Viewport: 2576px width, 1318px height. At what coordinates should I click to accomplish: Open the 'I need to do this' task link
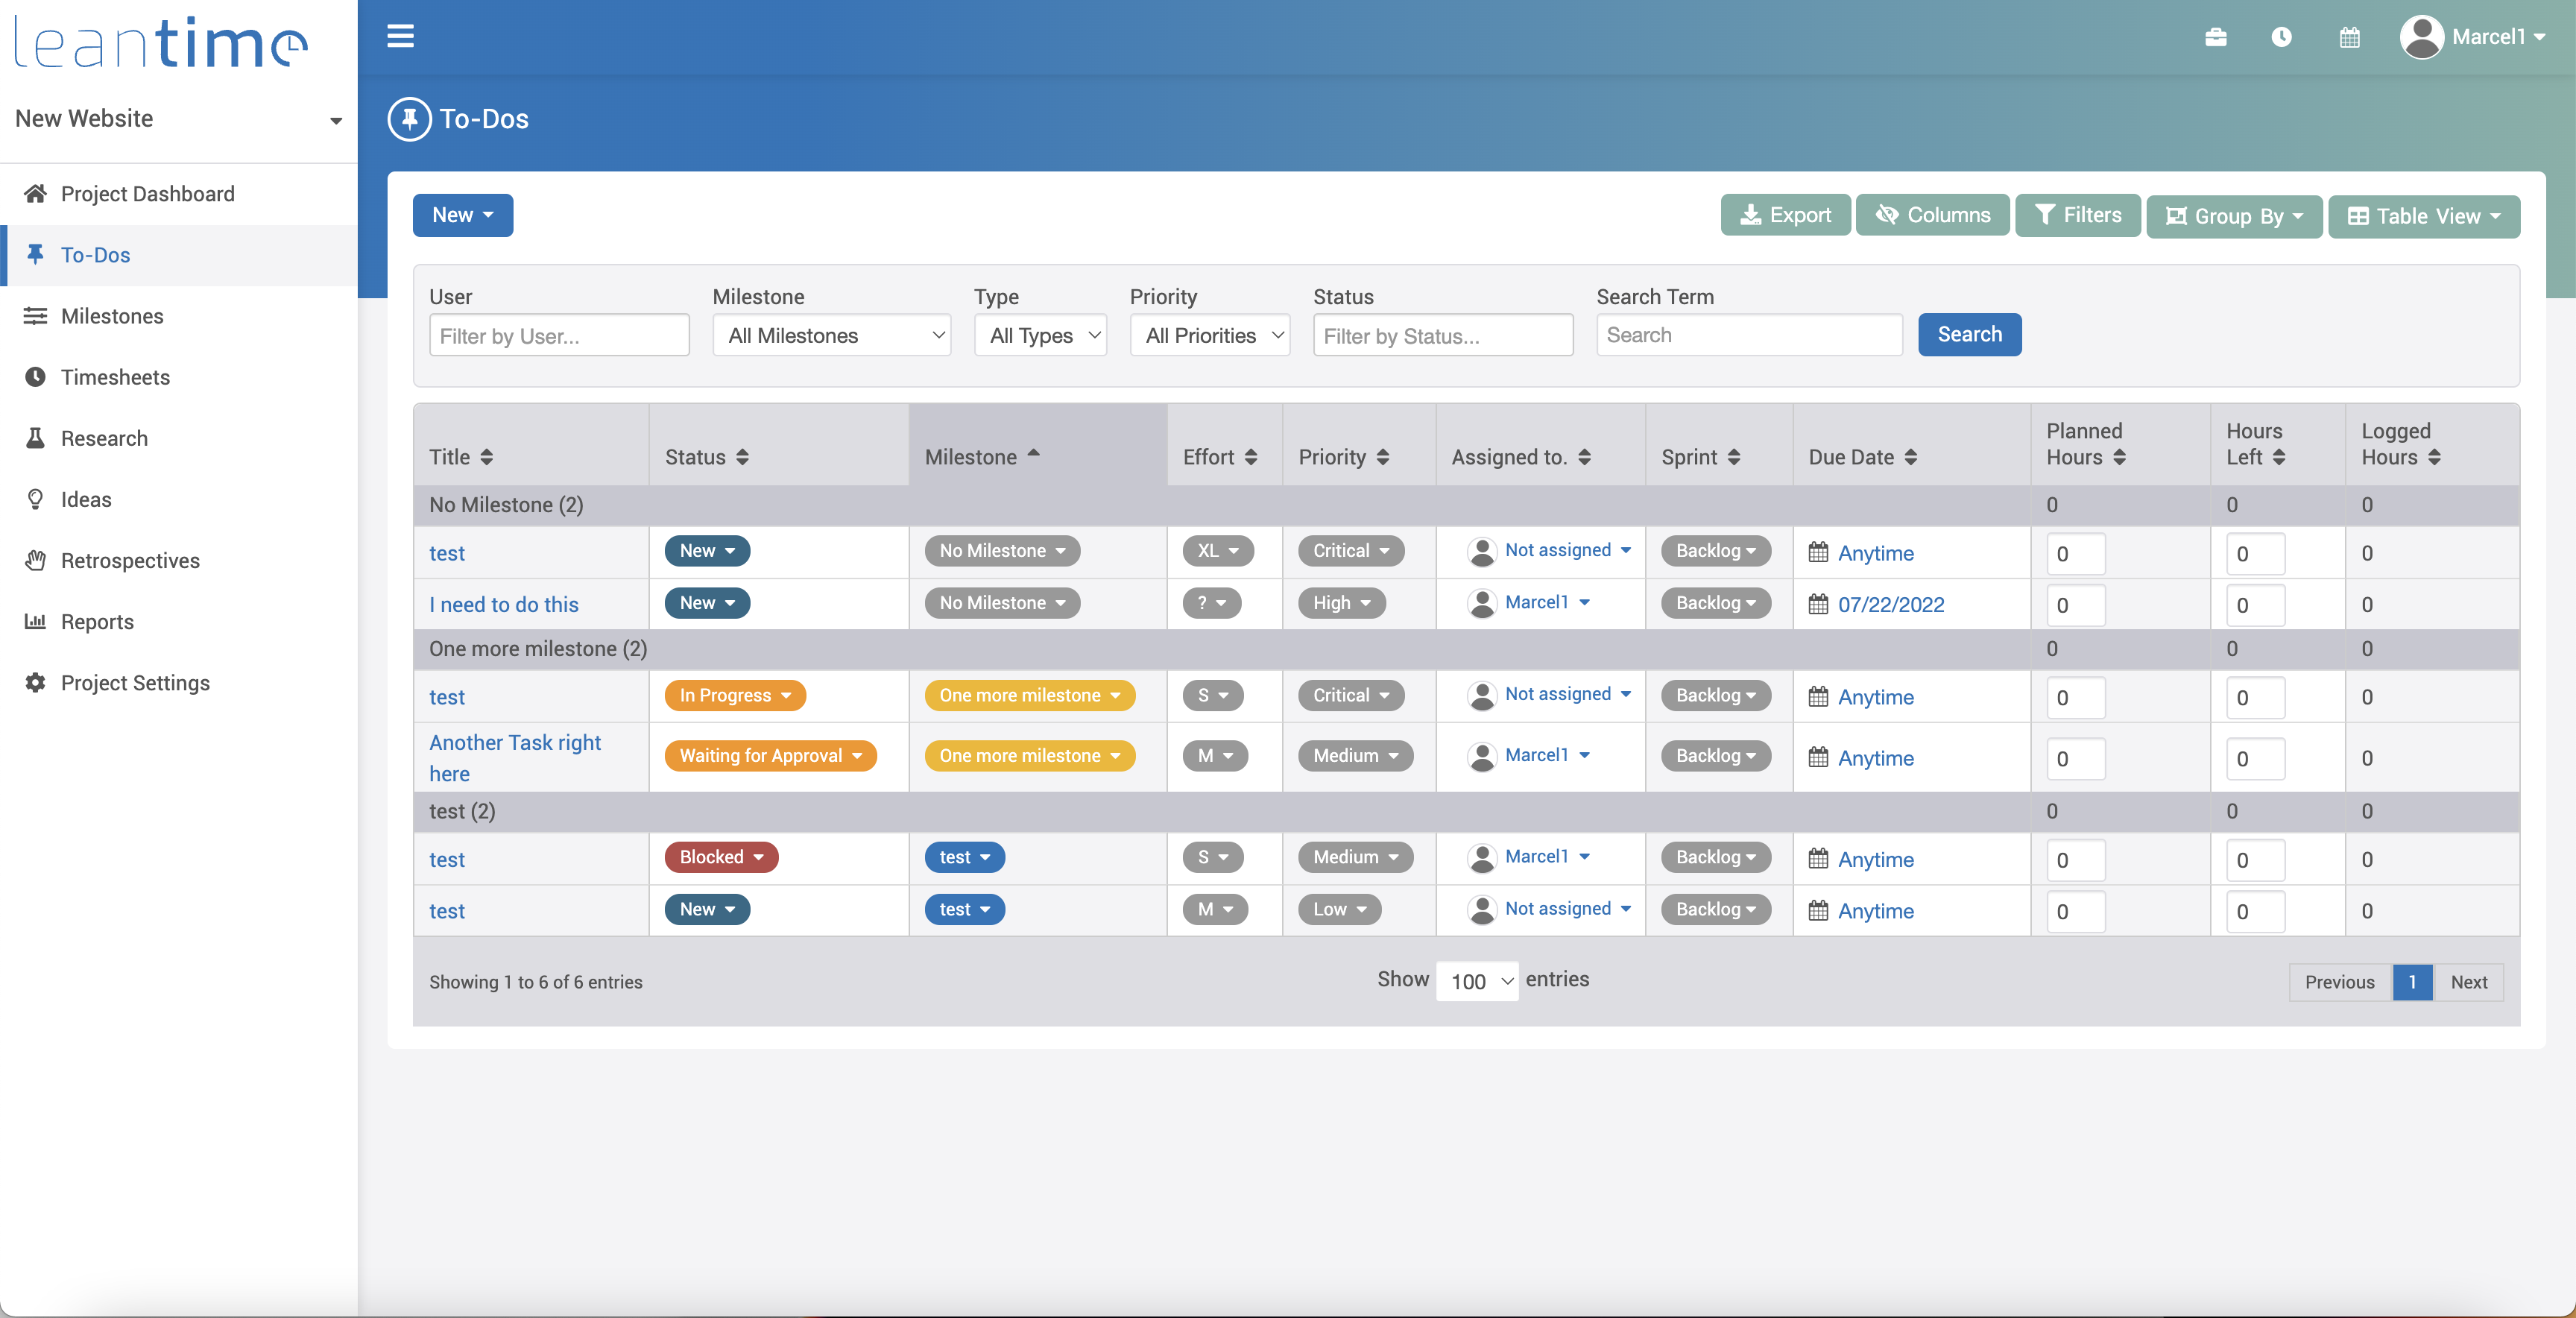tap(503, 604)
